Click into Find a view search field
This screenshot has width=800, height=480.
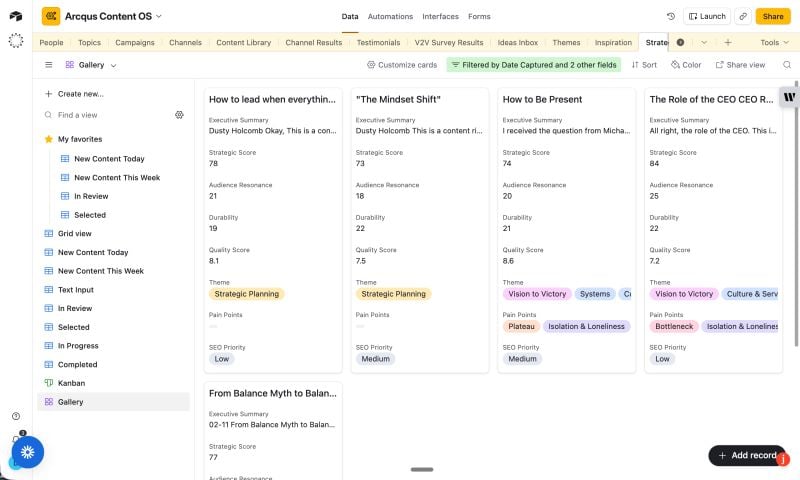[x=107, y=115]
